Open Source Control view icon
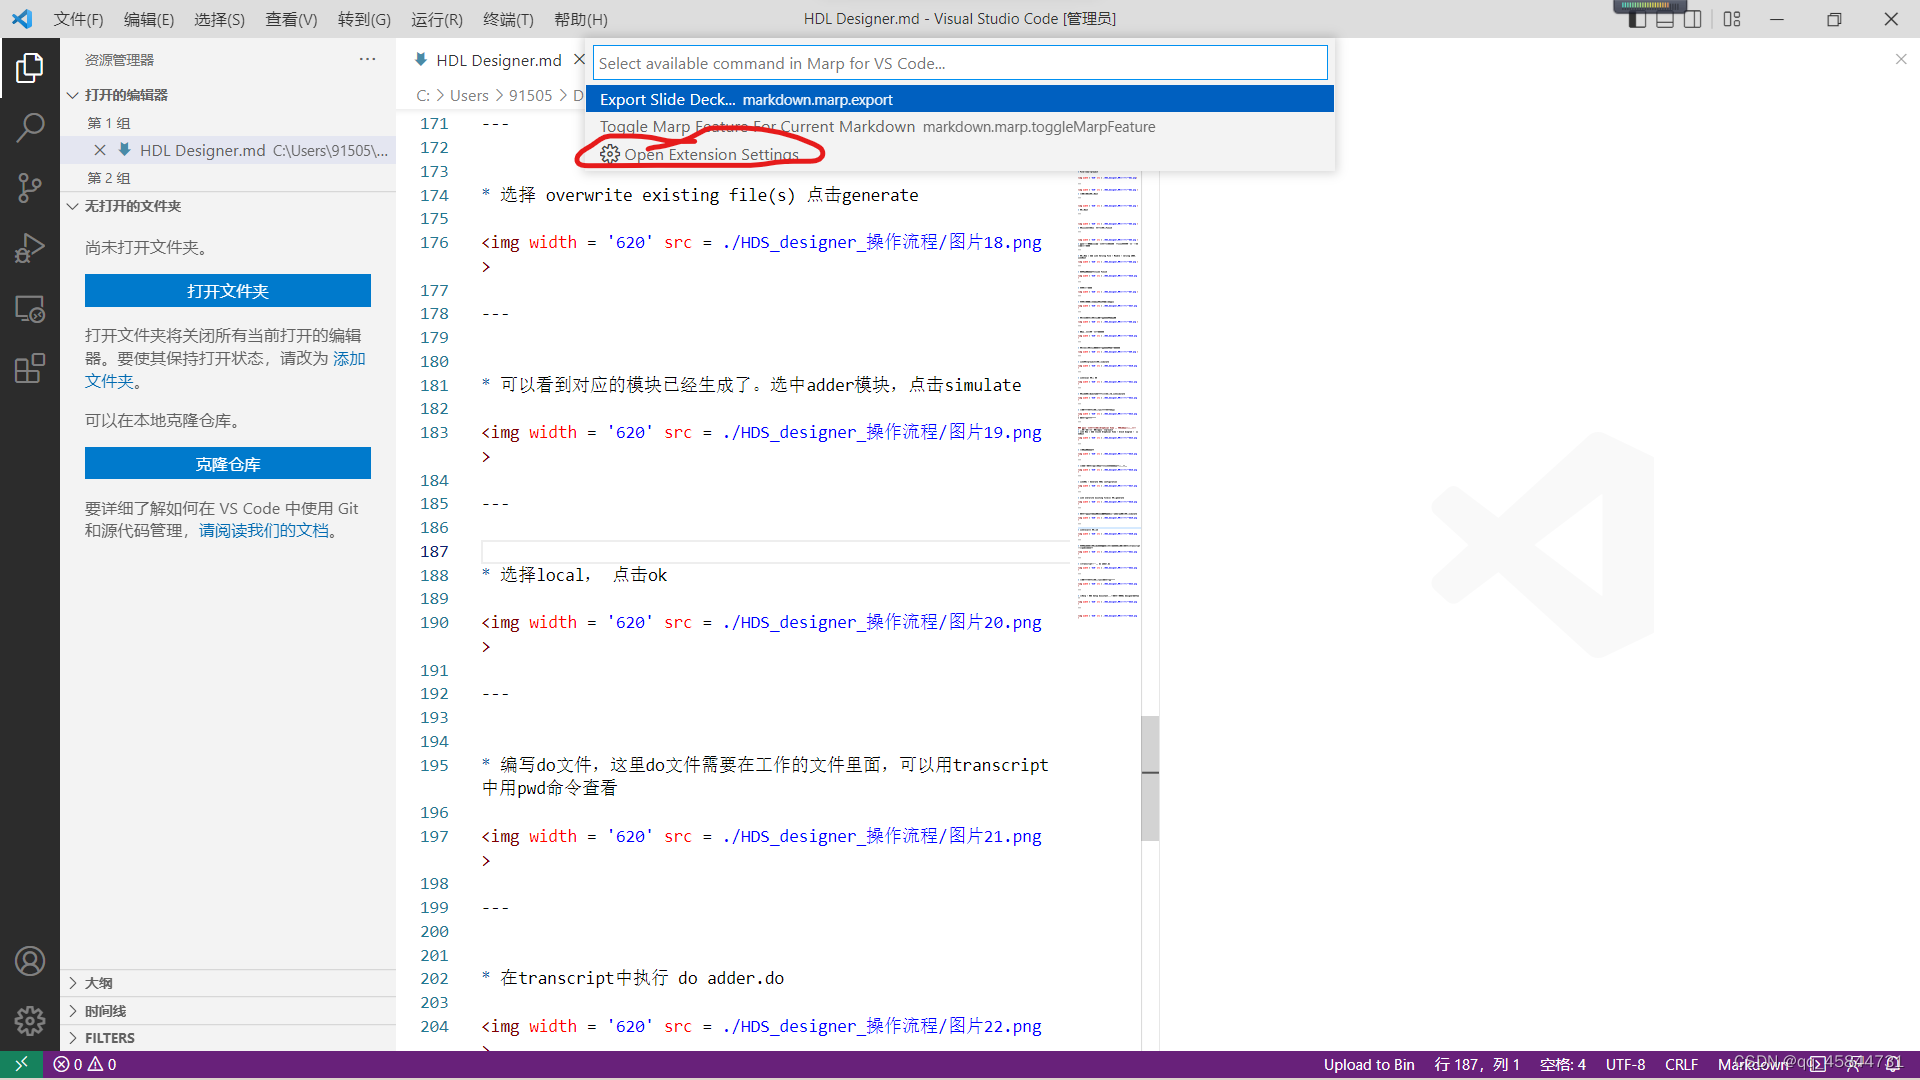The height and width of the screenshot is (1080, 1920). tap(30, 188)
